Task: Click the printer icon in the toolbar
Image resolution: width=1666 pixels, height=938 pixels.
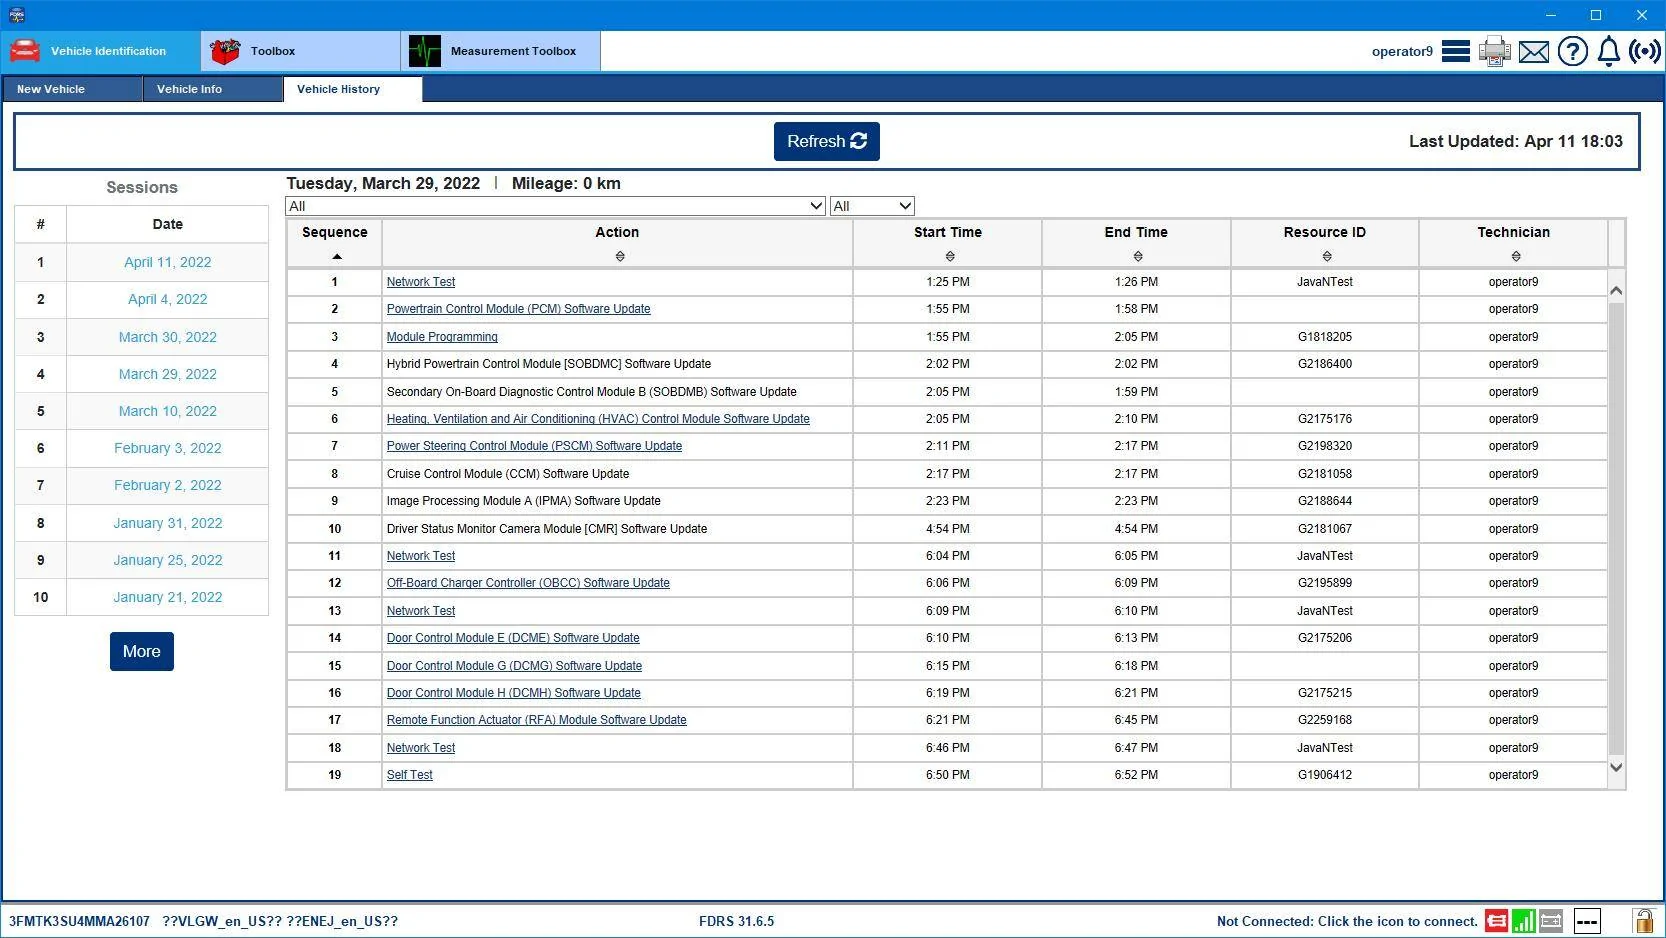Action: click(1494, 51)
